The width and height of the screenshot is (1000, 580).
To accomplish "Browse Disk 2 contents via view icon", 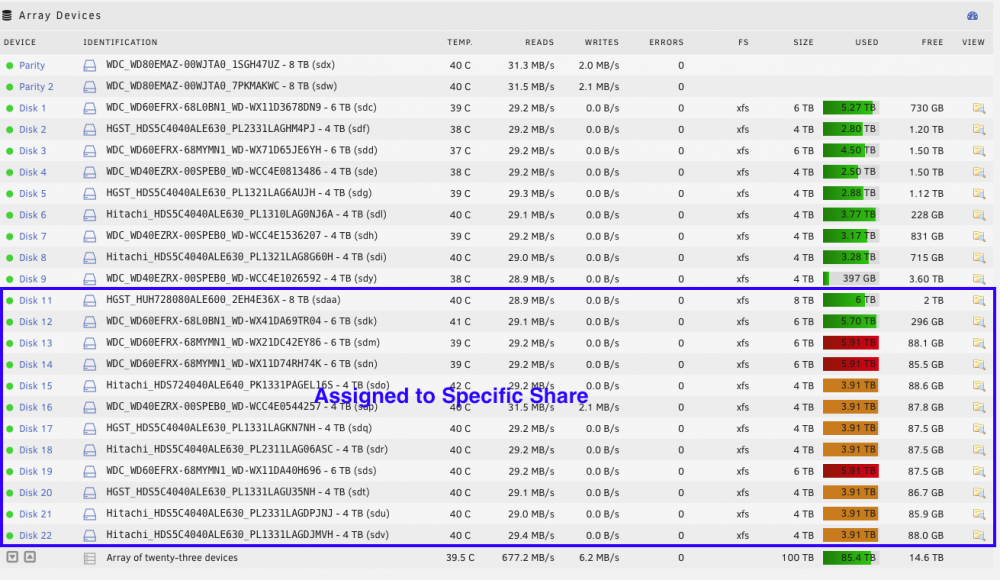I will (x=978, y=130).
